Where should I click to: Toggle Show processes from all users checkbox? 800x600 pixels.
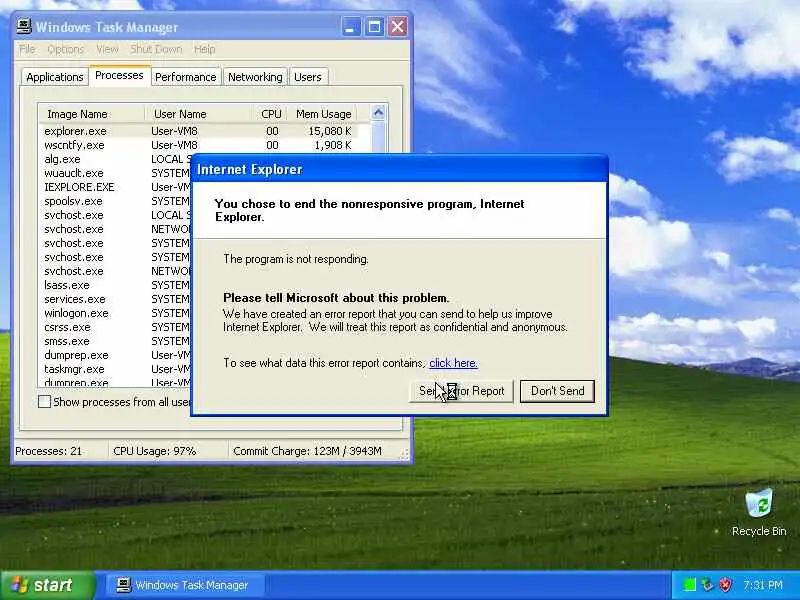coord(44,402)
